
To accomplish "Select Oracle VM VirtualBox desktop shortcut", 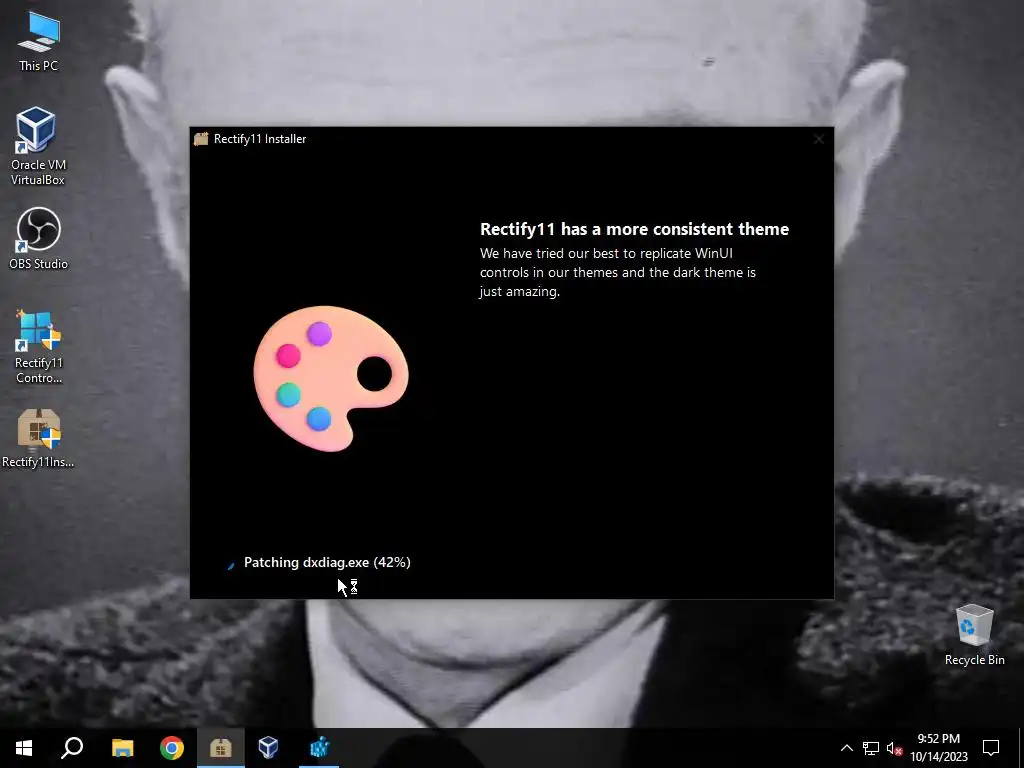I will pyautogui.click(x=38, y=146).
